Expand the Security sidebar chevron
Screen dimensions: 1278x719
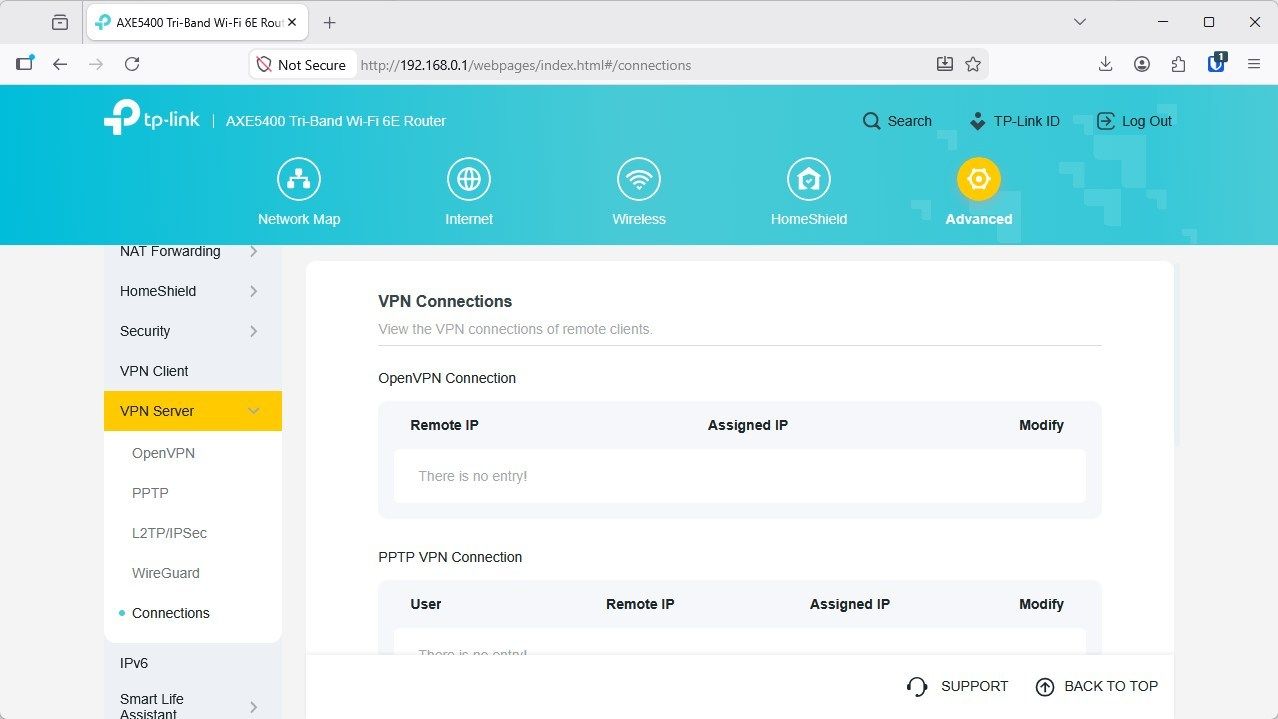pyautogui.click(x=253, y=331)
